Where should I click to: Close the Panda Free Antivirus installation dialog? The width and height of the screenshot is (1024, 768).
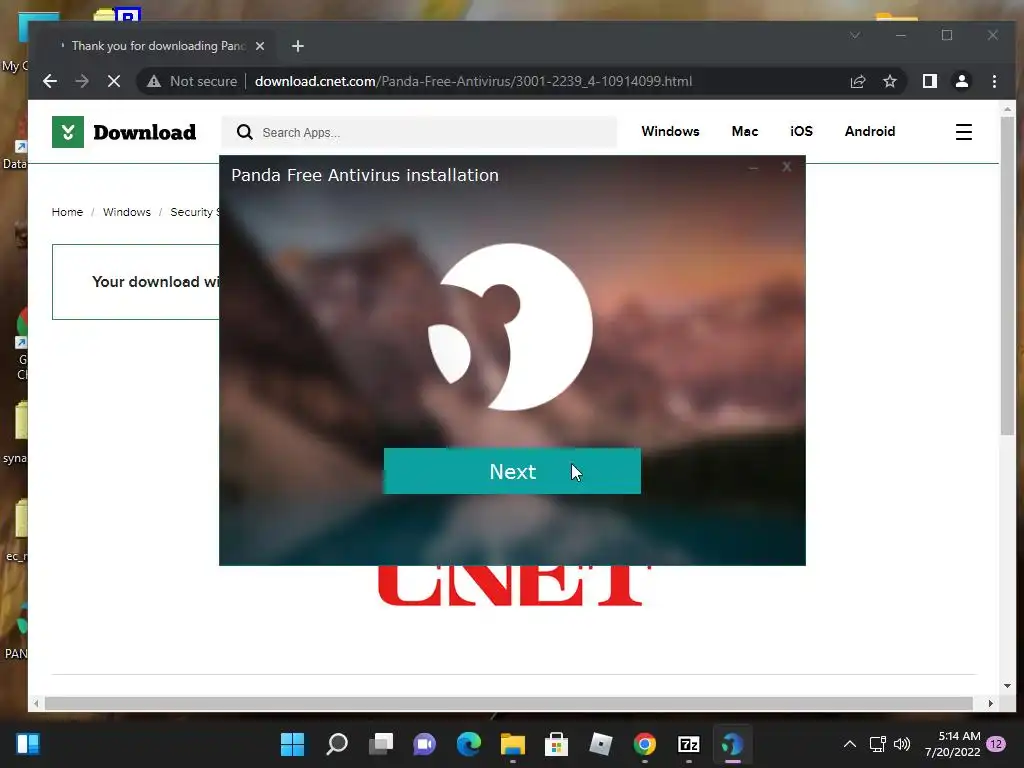(x=786, y=167)
